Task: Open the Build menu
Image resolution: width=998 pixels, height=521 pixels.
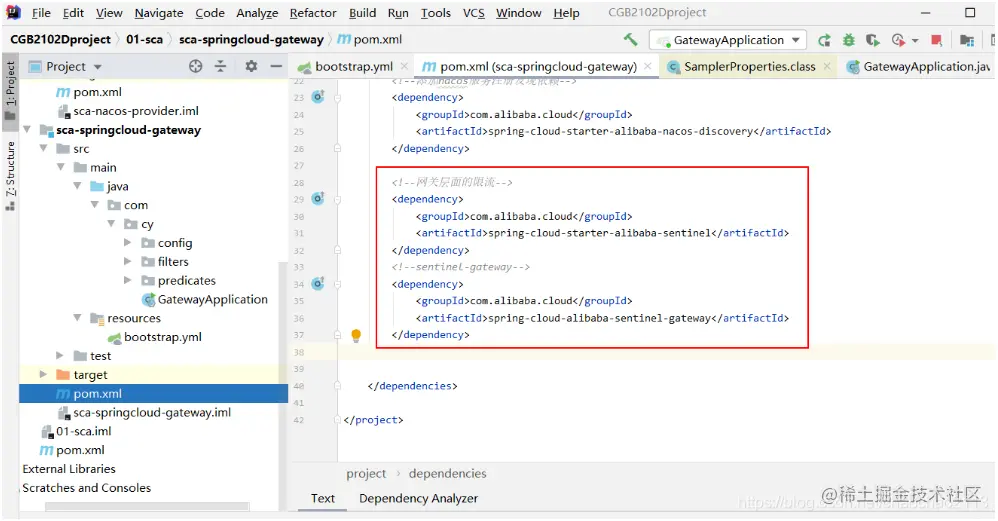Action: [x=362, y=13]
